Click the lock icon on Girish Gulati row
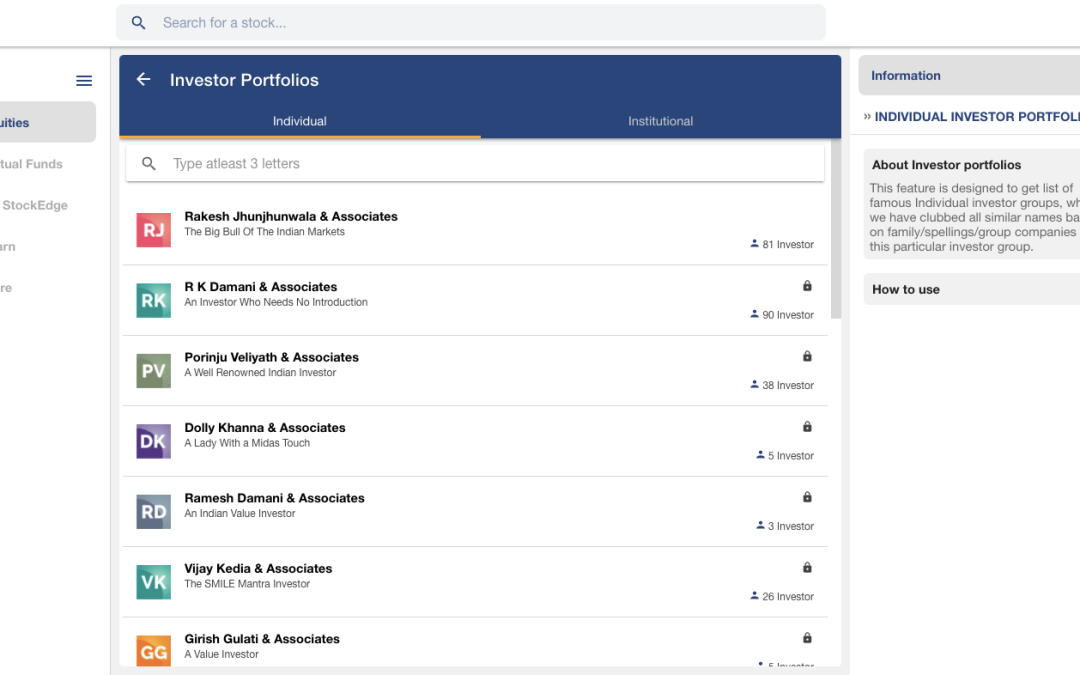Screen dimensions: 1080x675 tap(807, 638)
